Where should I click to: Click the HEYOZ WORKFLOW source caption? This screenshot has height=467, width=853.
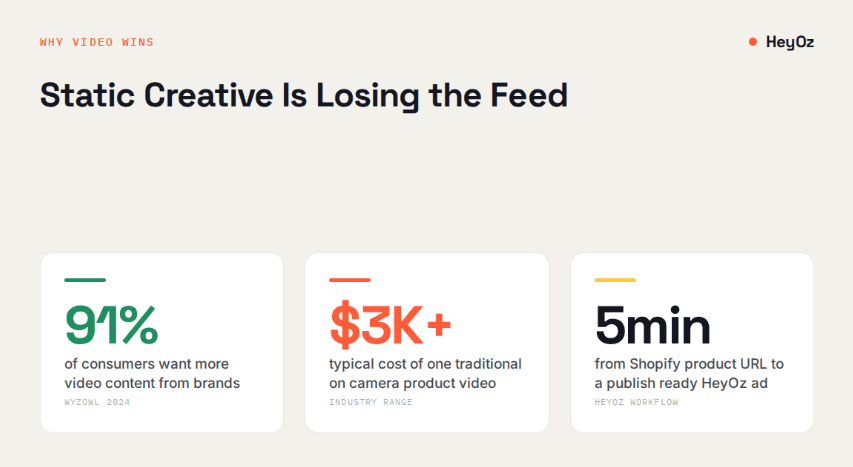click(636, 402)
